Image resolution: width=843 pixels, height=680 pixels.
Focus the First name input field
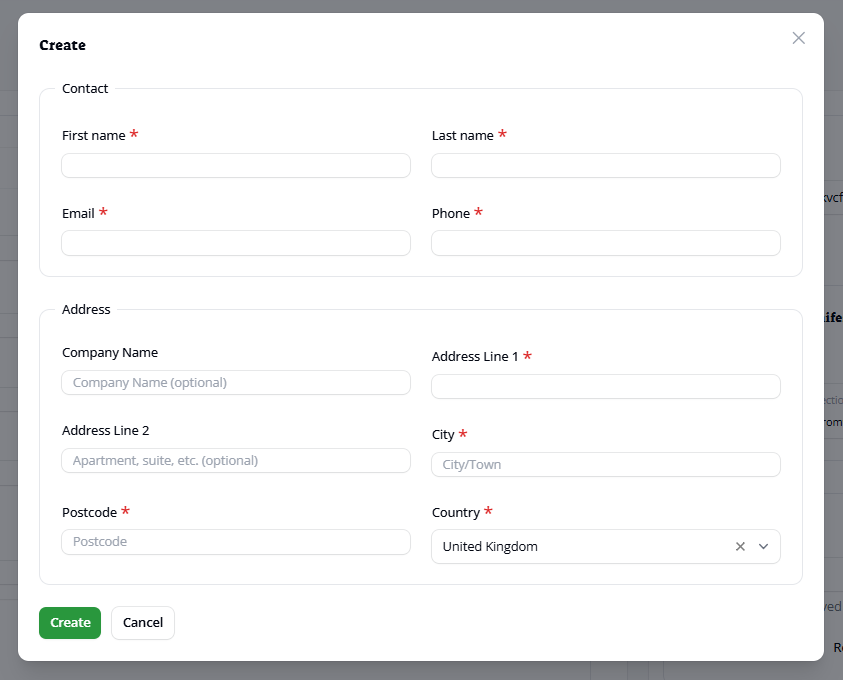(236, 166)
